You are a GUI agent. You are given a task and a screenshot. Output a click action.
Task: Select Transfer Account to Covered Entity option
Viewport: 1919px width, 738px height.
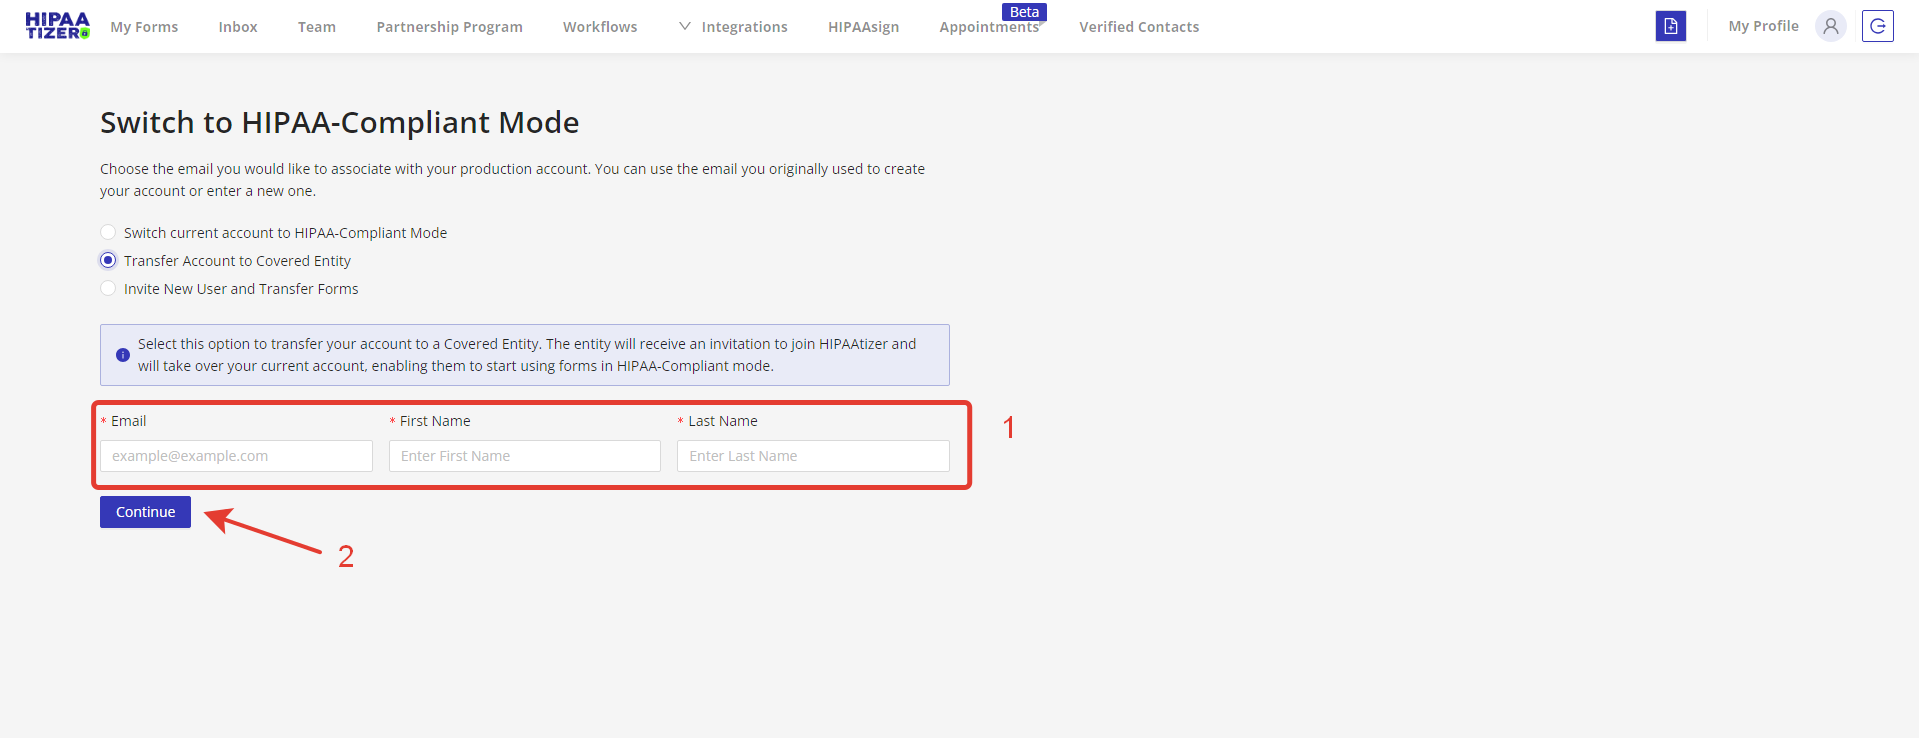(108, 261)
